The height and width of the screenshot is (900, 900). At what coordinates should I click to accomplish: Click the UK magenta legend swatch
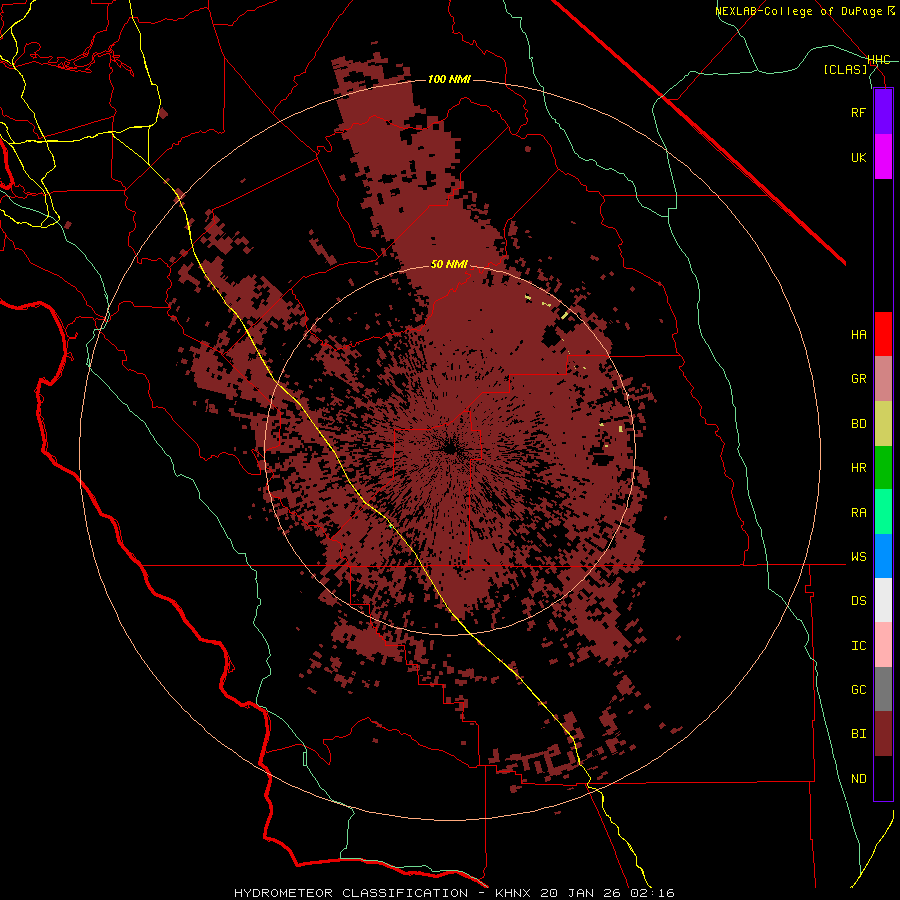[x=883, y=157]
